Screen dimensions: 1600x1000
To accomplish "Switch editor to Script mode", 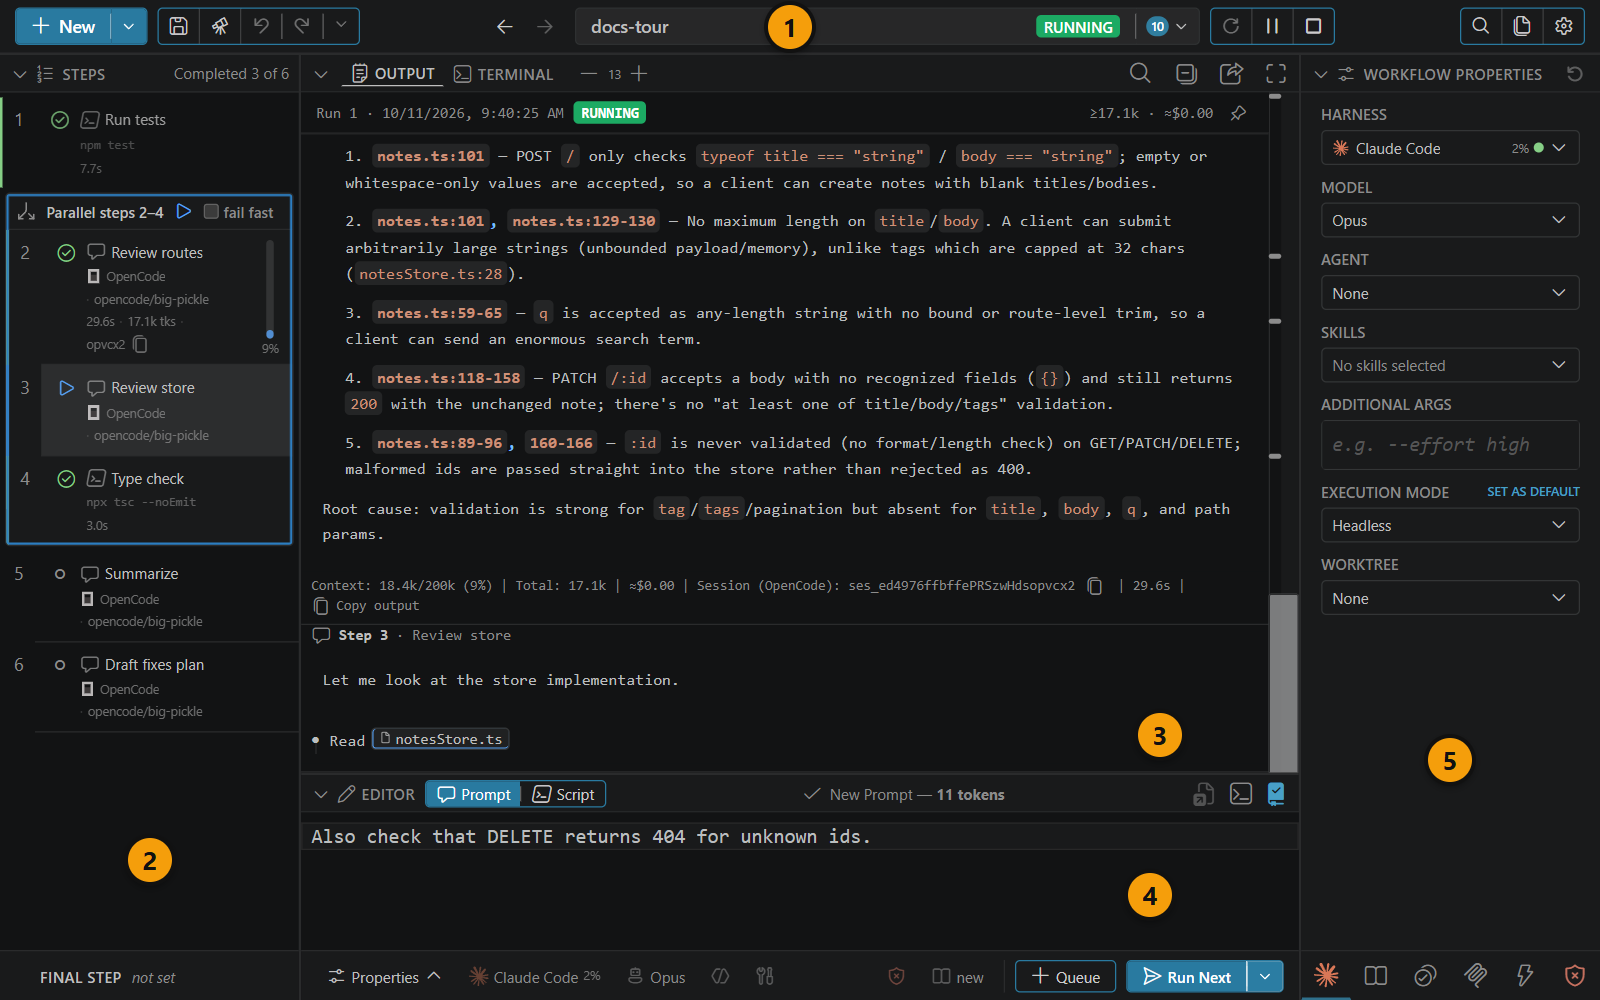I will coord(564,794).
